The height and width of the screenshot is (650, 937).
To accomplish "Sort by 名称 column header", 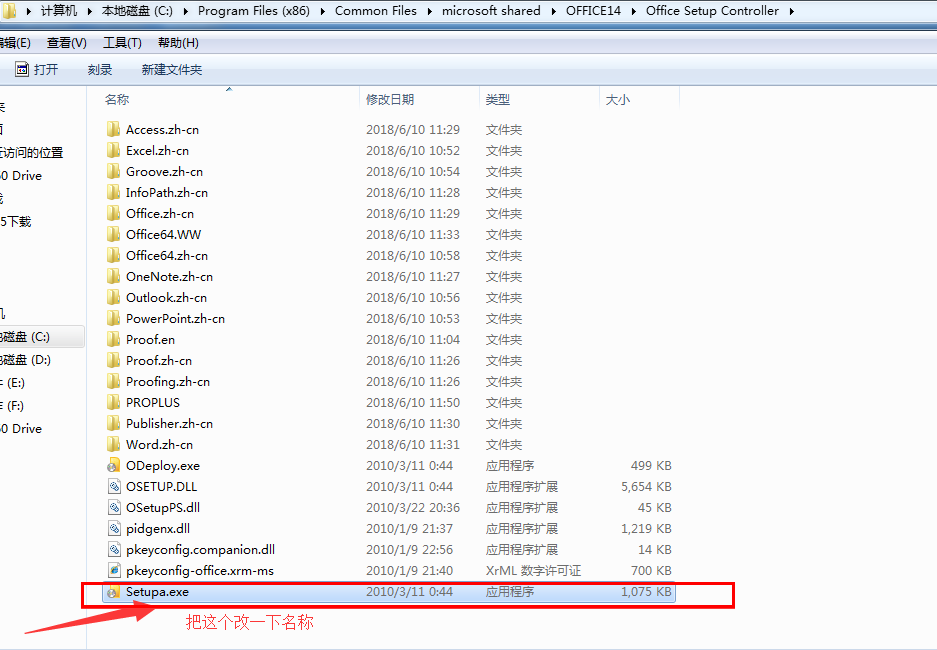I will [117, 99].
